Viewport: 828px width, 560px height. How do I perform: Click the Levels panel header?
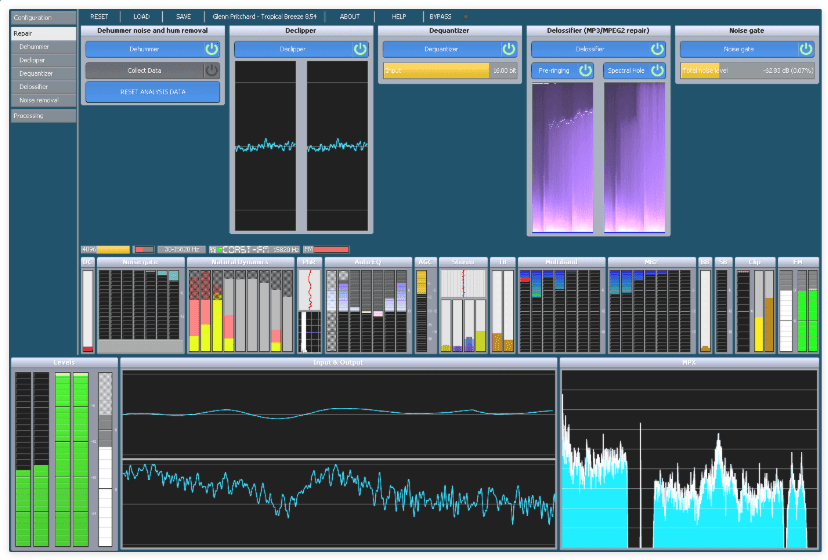coord(64,362)
